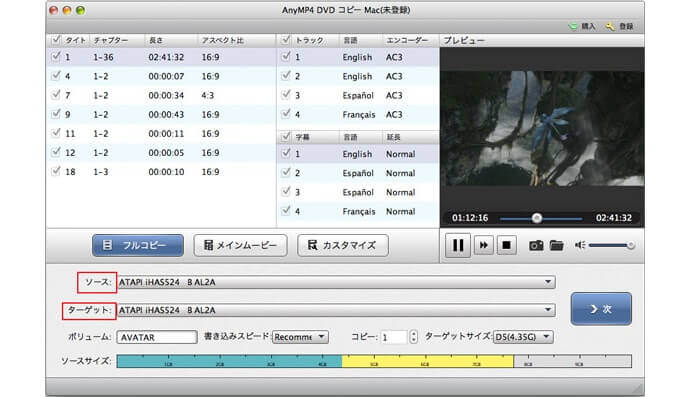Open the ターゲット target dropdown
Image resolution: width=696 pixels, height=397 pixels.
pyautogui.click(x=336, y=310)
